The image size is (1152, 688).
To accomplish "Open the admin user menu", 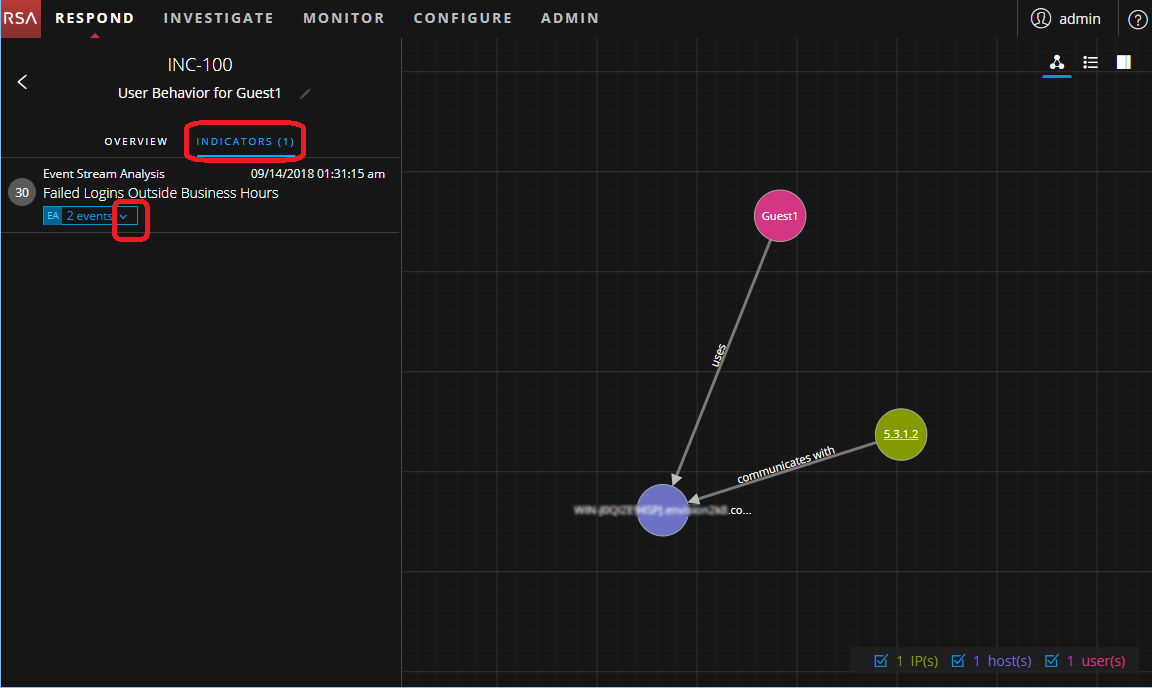I will click(1066, 19).
